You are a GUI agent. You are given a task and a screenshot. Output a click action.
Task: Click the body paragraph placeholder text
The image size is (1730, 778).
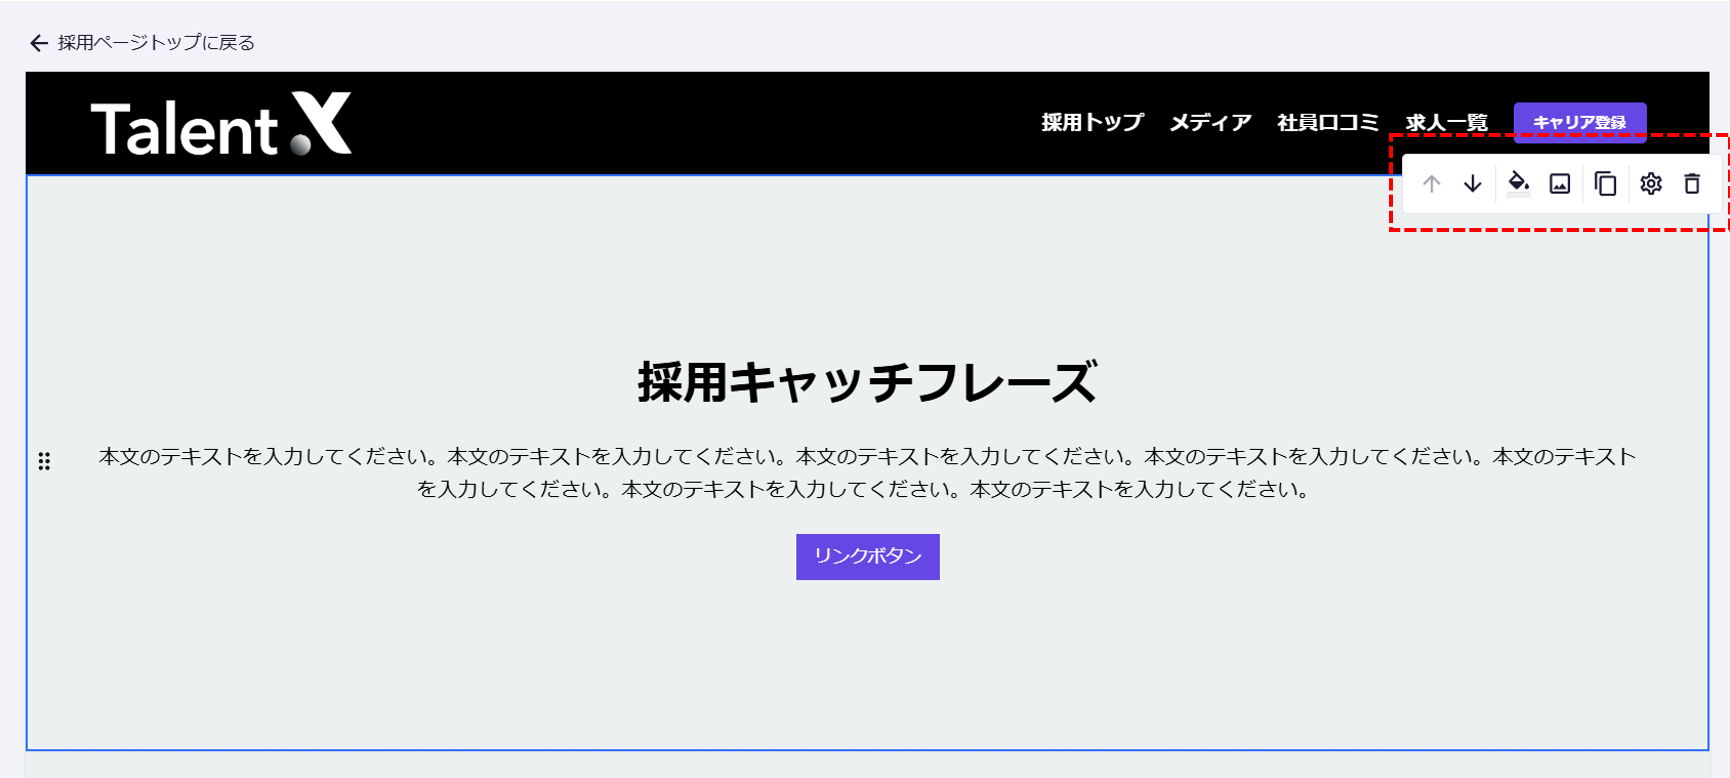click(x=867, y=472)
